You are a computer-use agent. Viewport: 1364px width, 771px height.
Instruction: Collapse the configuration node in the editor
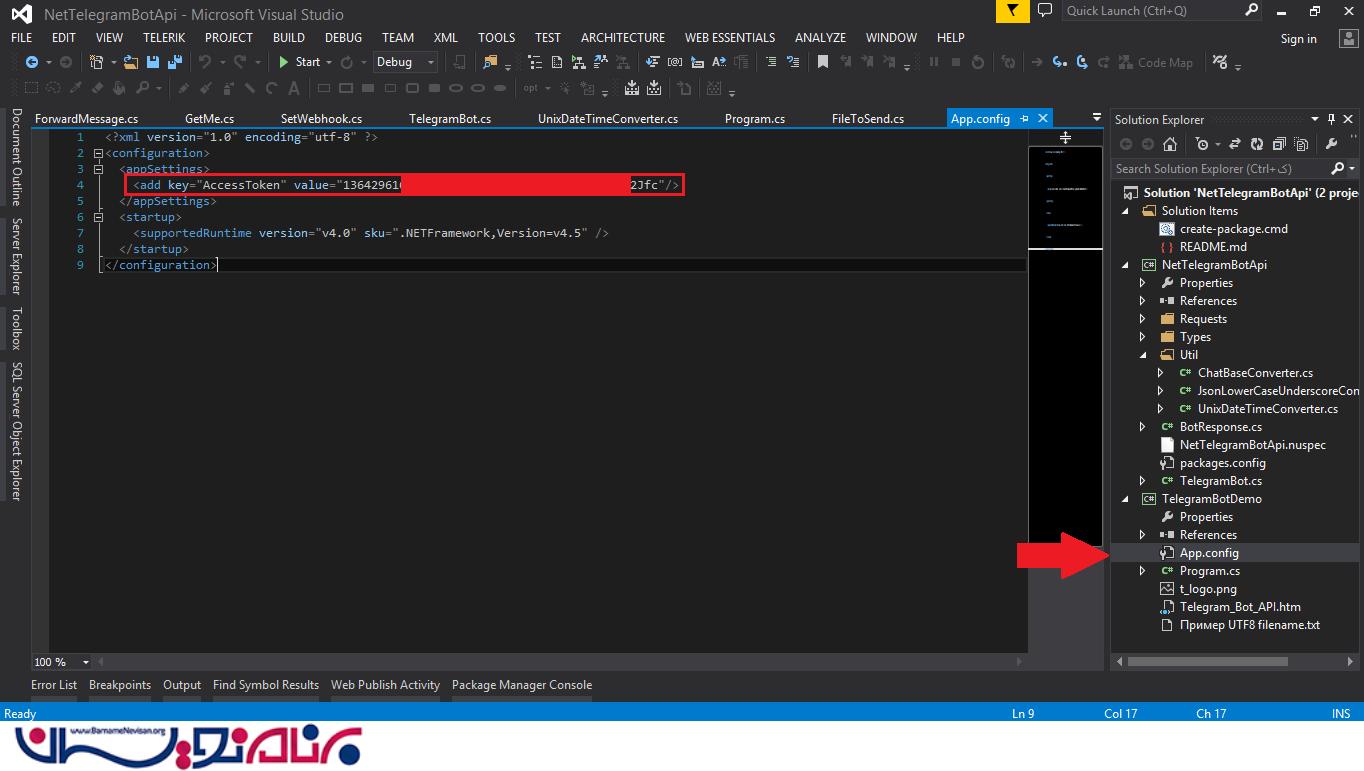pos(97,153)
